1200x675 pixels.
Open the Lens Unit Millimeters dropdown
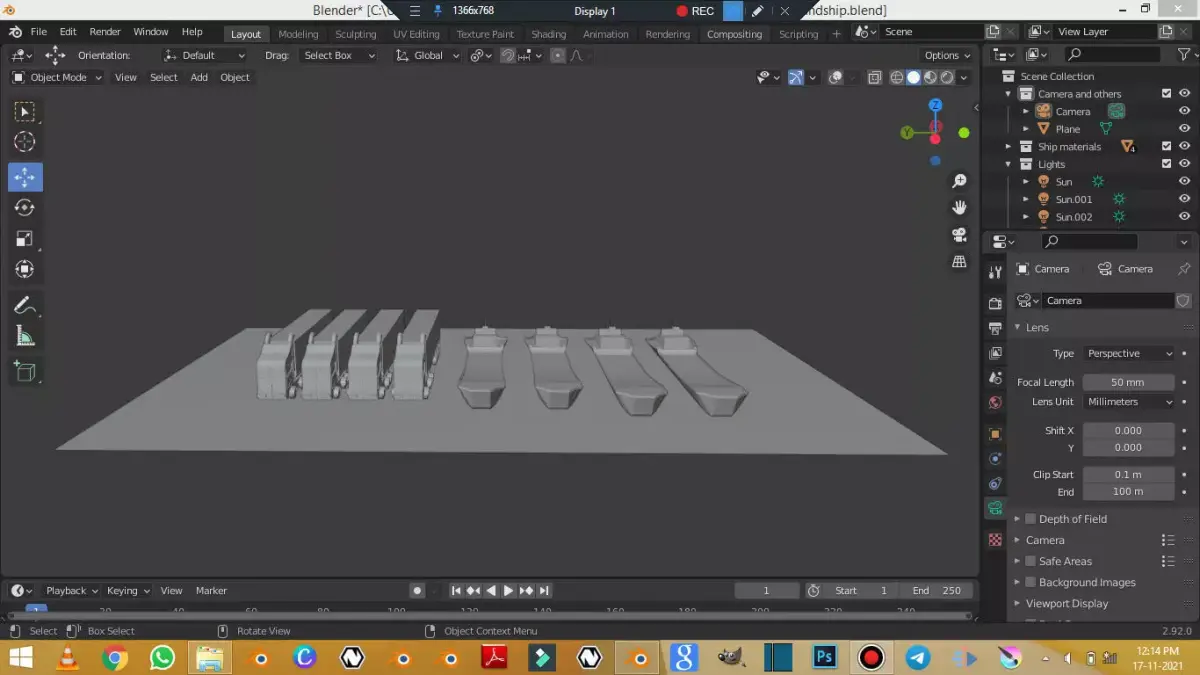1129,402
